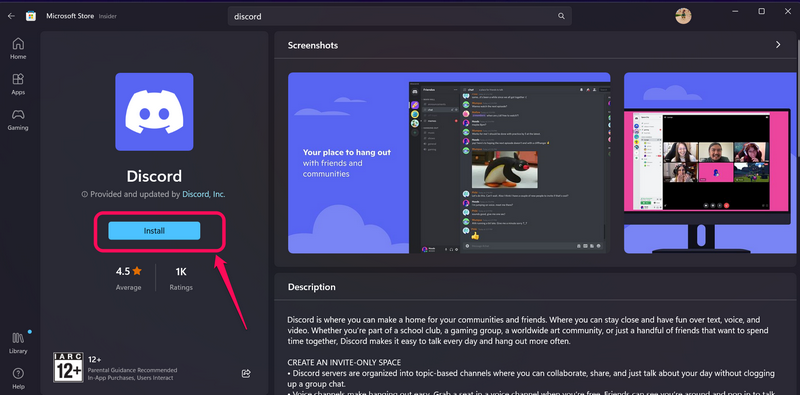This screenshot has height=395, width=800.
Task: Click the Microsoft Store logo icon
Action: (31, 16)
